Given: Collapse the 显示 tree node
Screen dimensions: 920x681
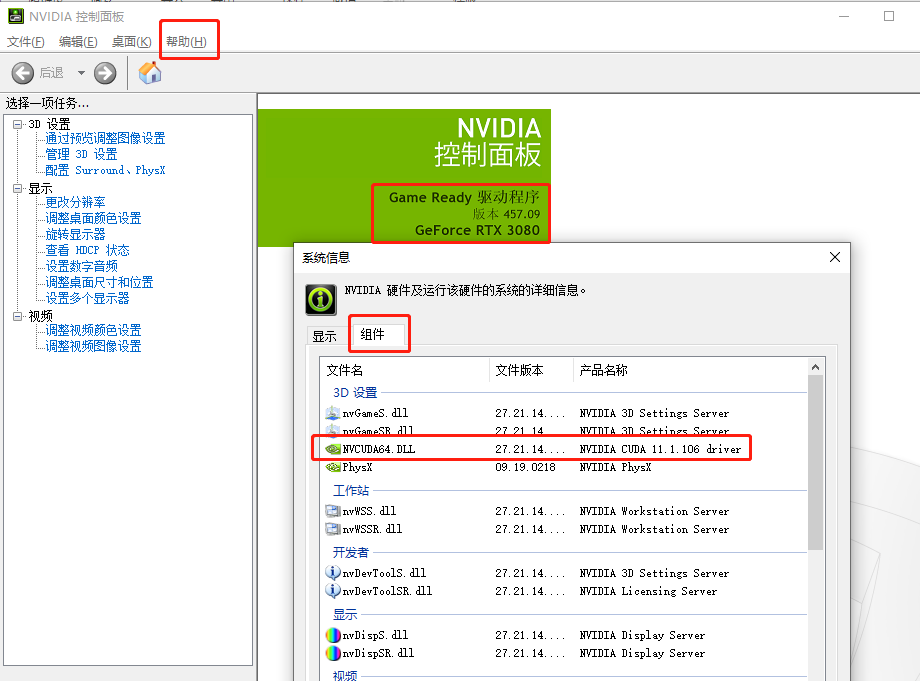Looking at the screenshot, I should click(x=18, y=188).
